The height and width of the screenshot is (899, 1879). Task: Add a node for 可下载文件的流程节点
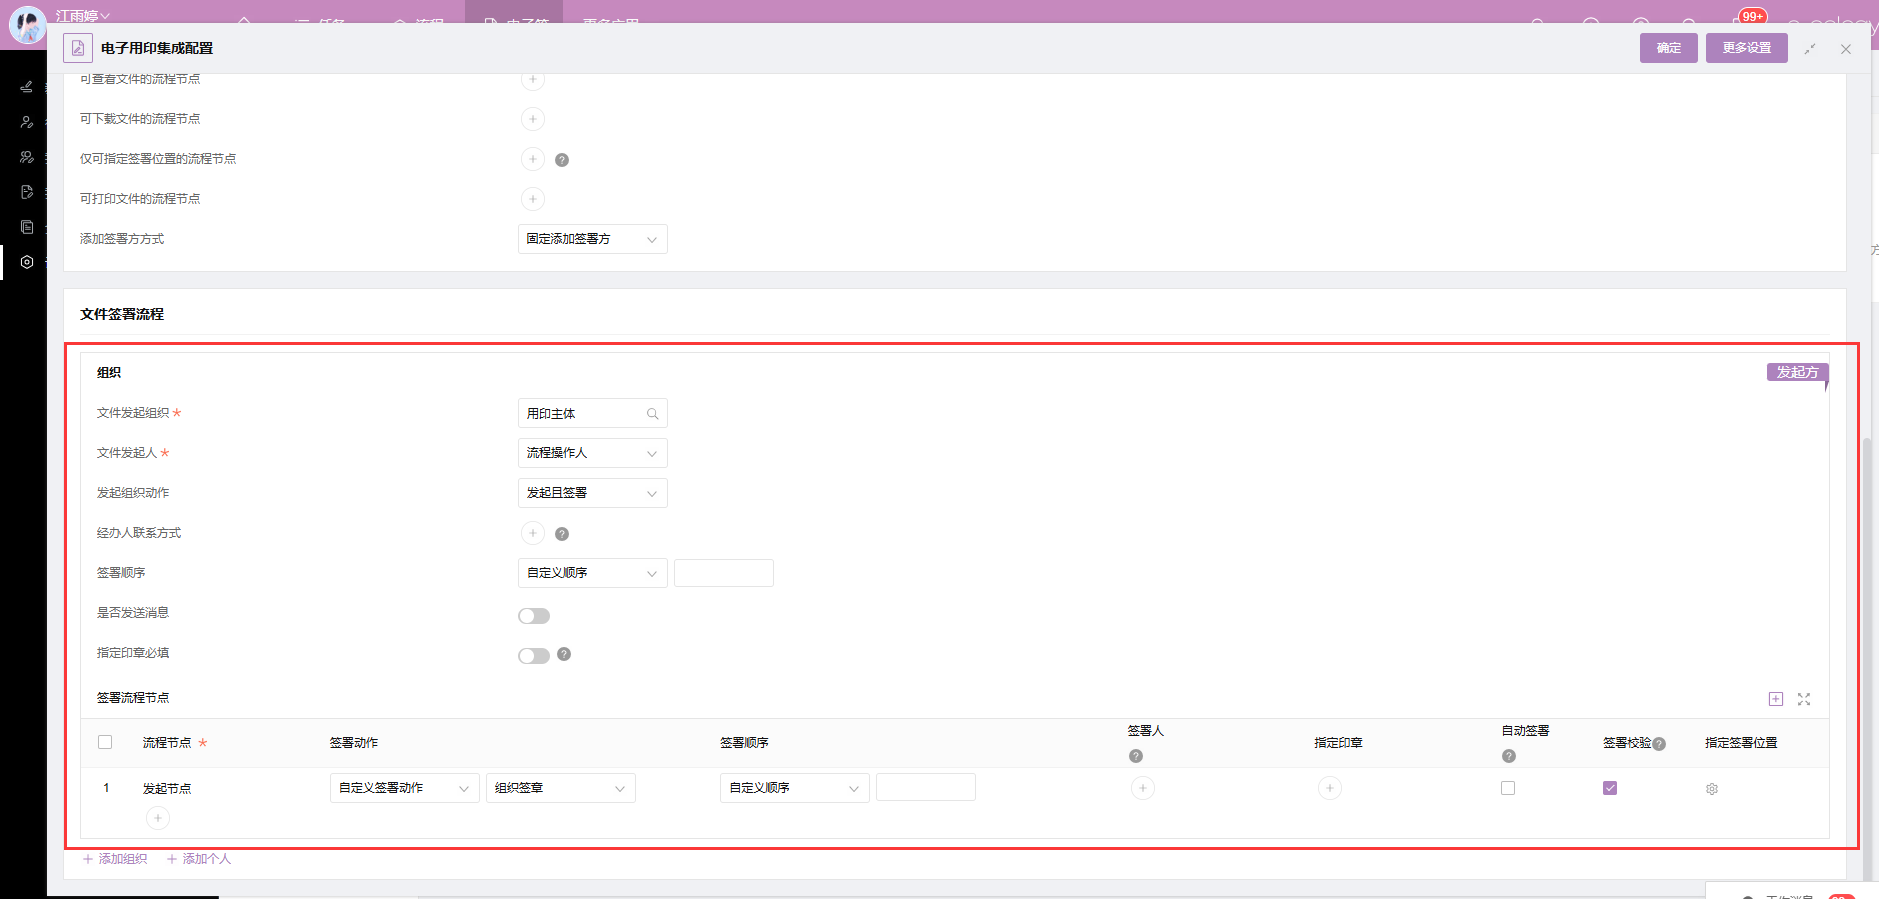tap(533, 119)
